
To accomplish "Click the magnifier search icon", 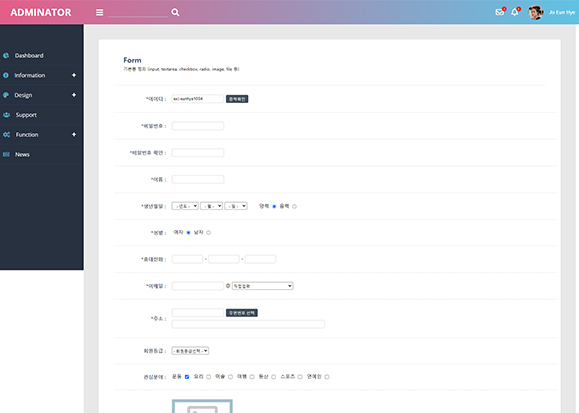I will pyautogui.click(x=175, y=12).
